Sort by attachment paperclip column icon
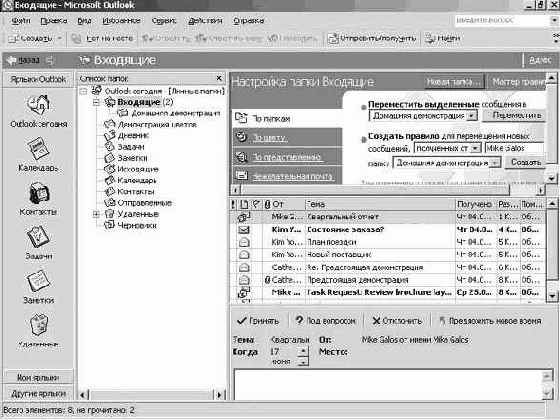560x420 pixels. tap(267, 204)
